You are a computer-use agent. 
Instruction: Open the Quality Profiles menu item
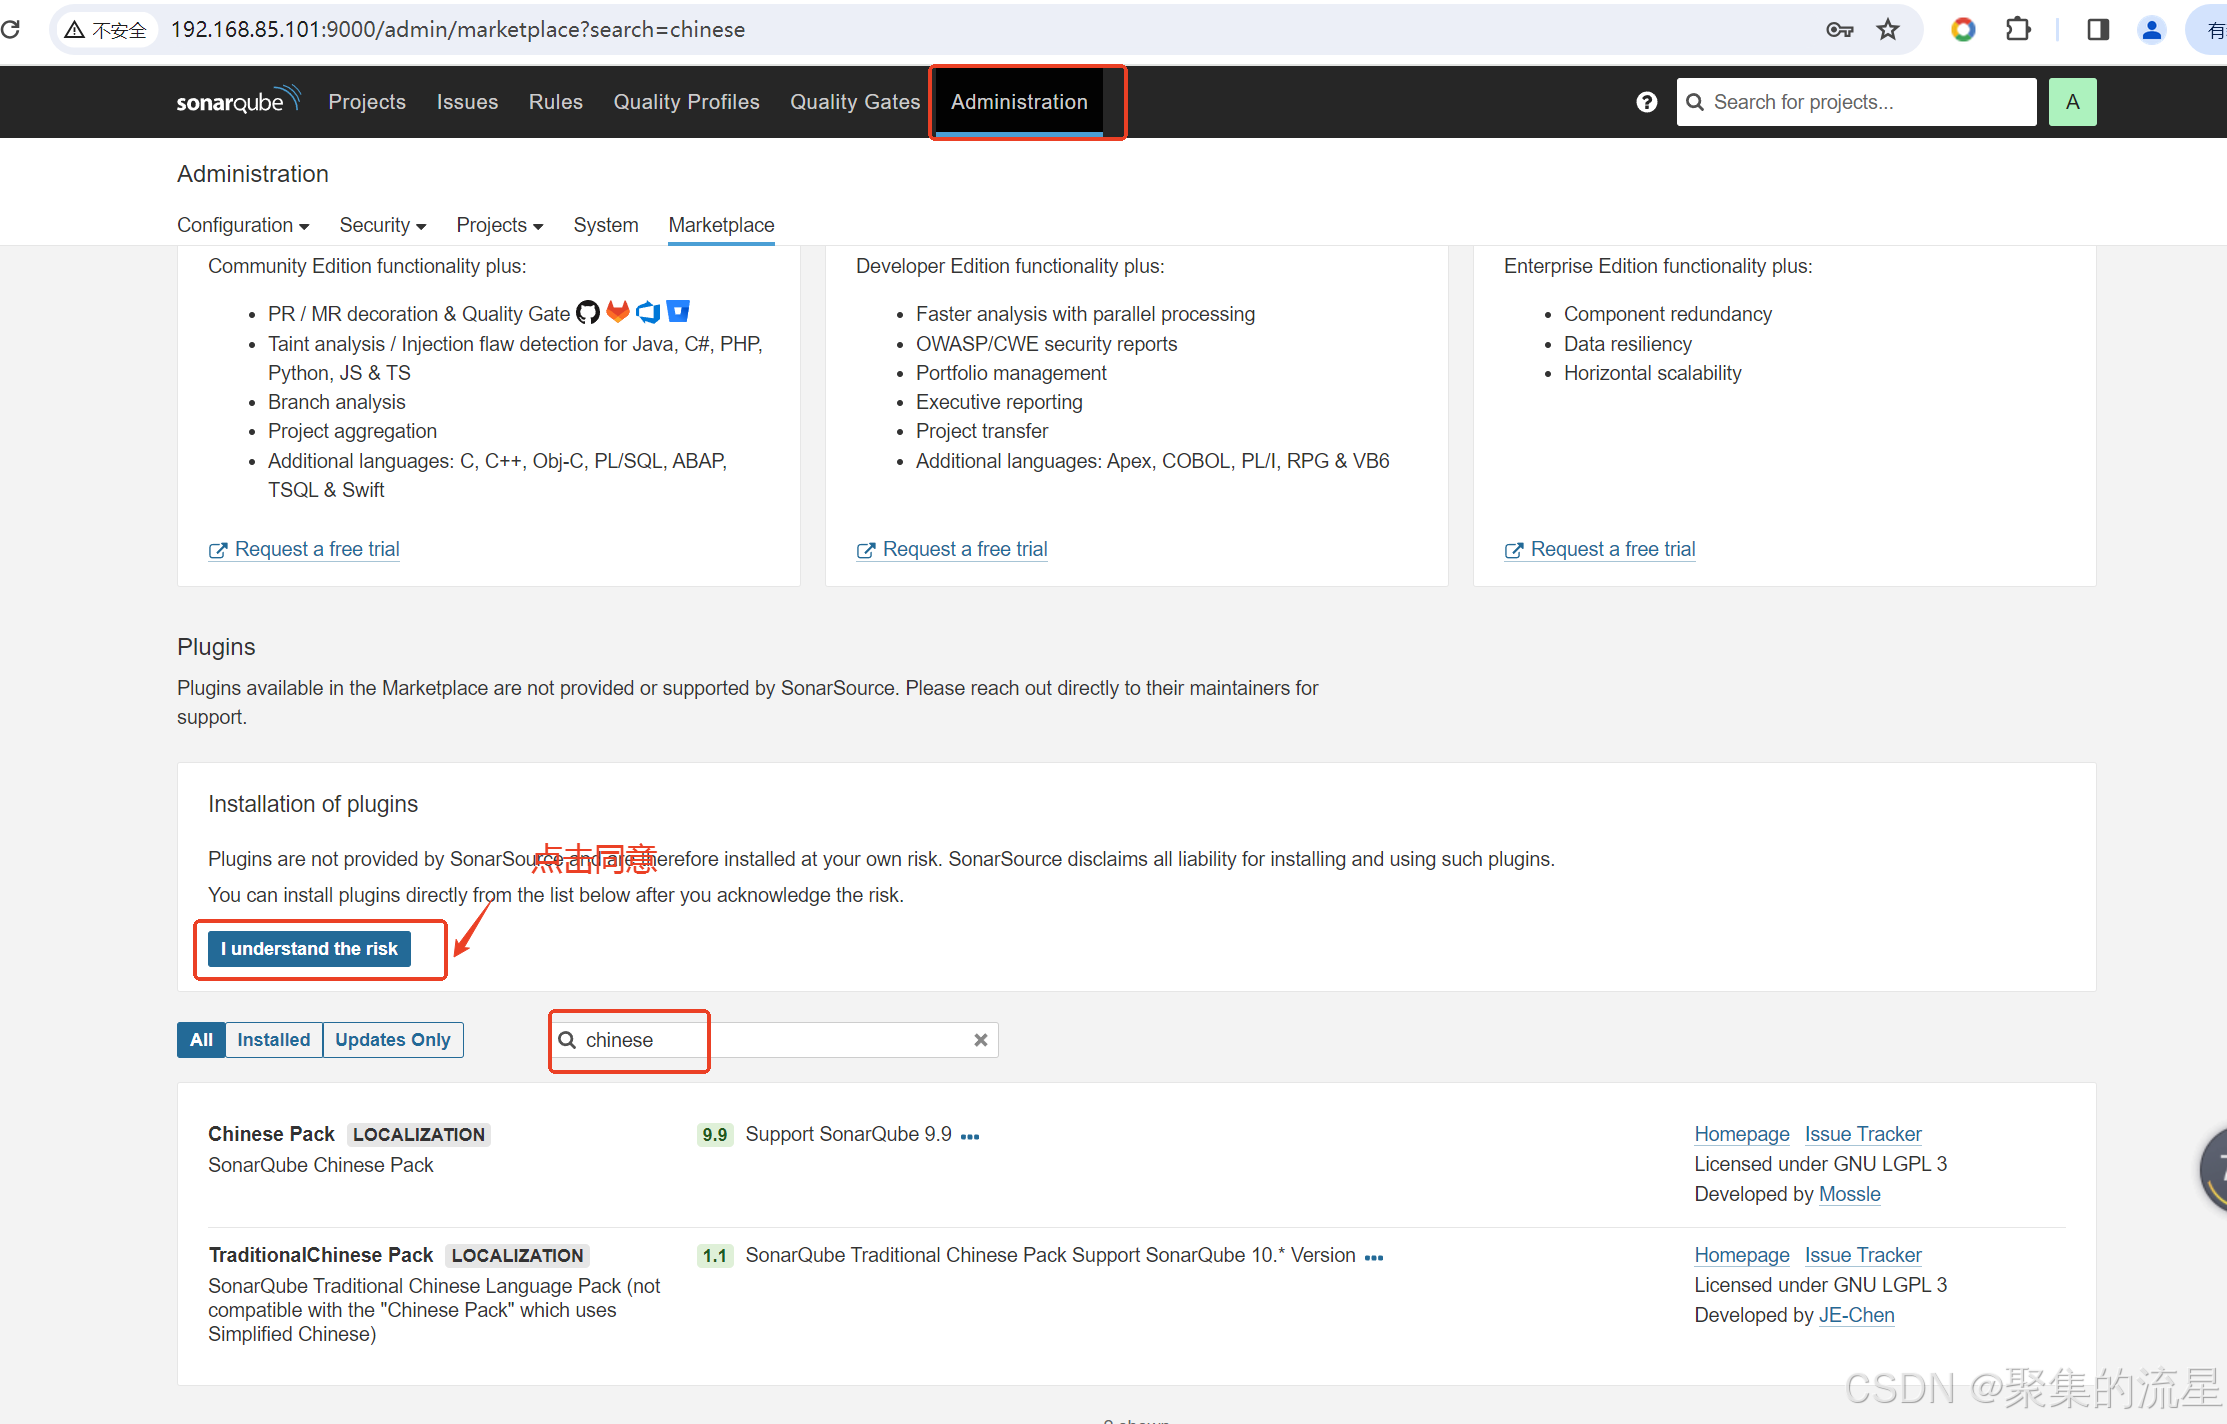[x=686, y=101]
